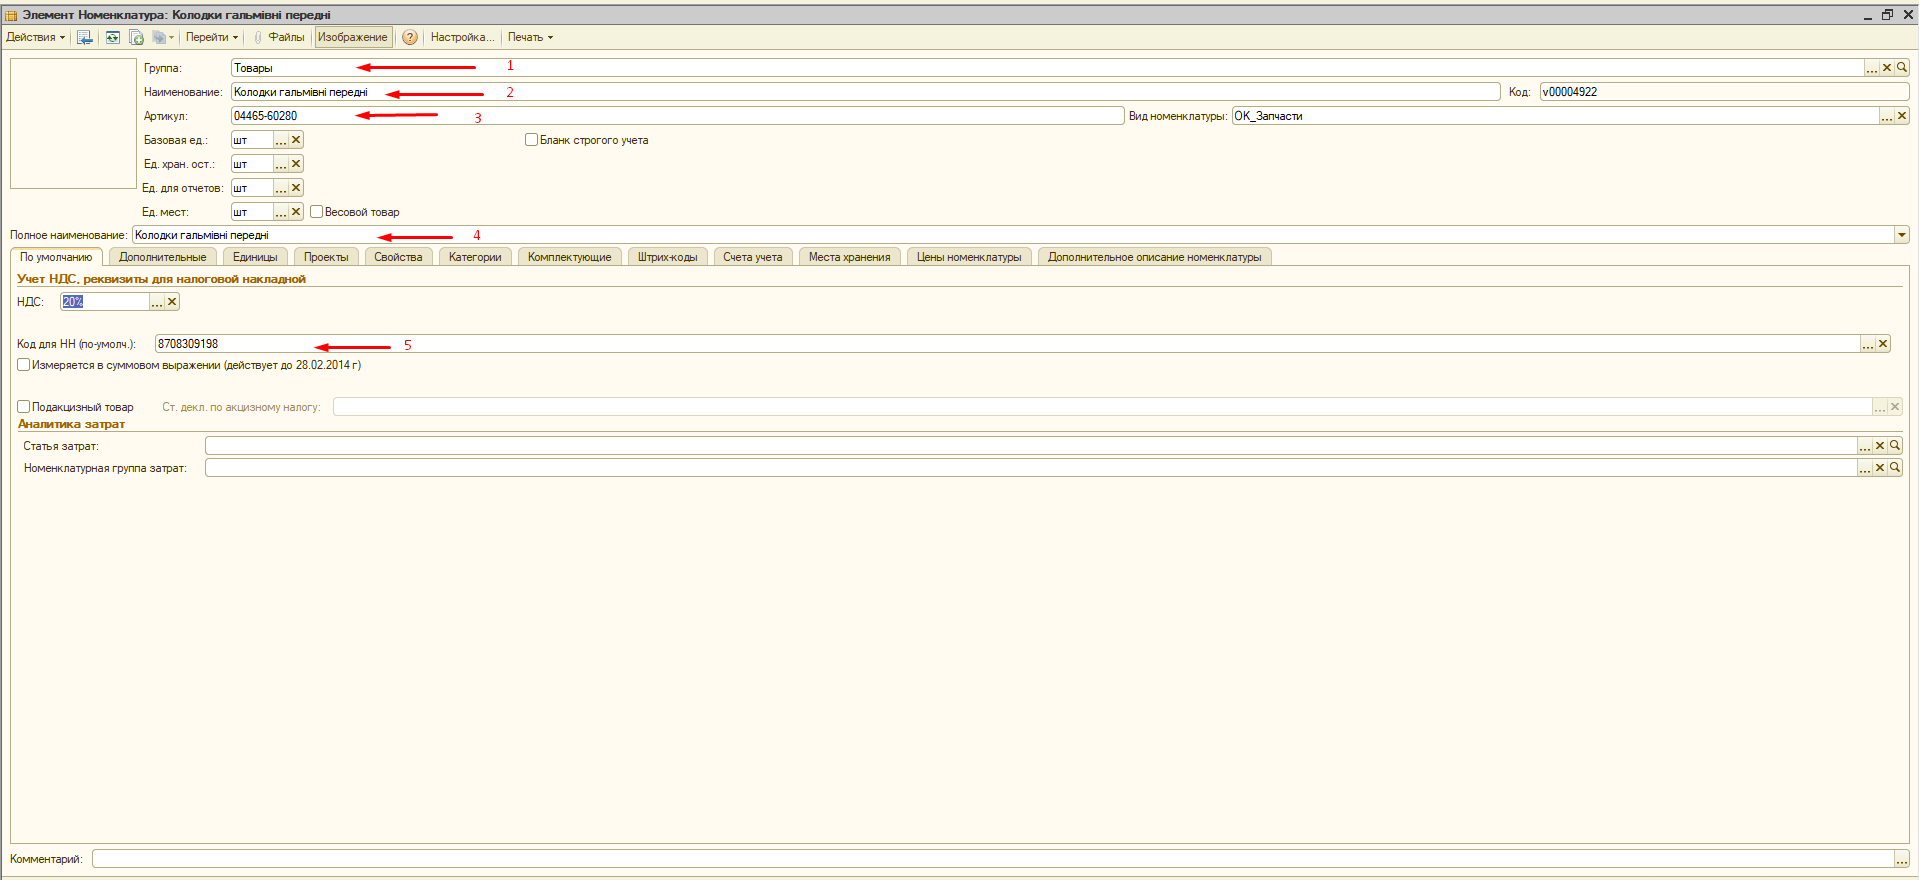This screenshot has width=1919, height=880.
Task: Clear the Вид номенклатуры field with X
Action: point(1902,116)
